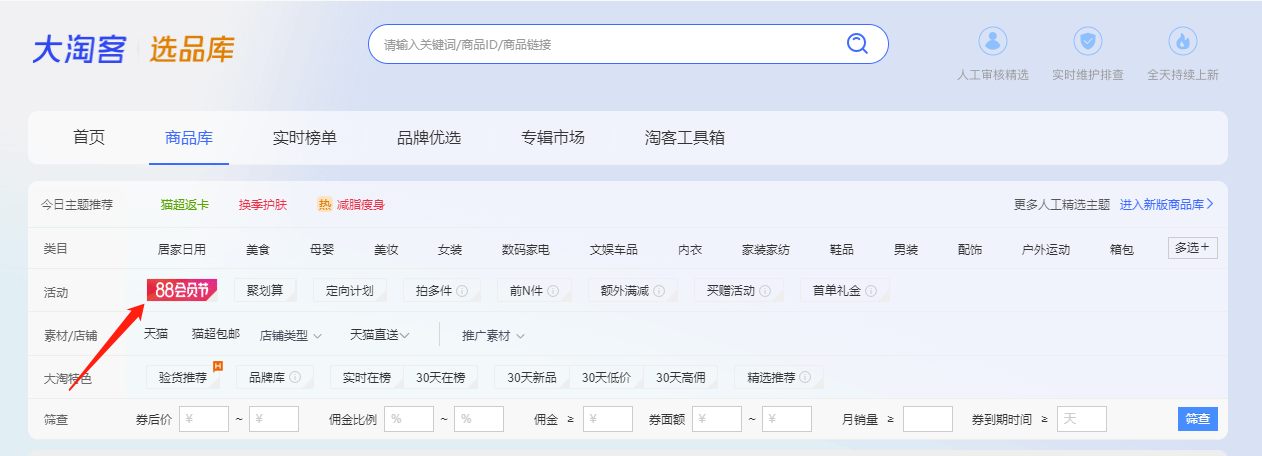Viewport: 1262px width, 456px height.
Task: Follow the 进入新版商品库 link
Action: click(1166, 204)
